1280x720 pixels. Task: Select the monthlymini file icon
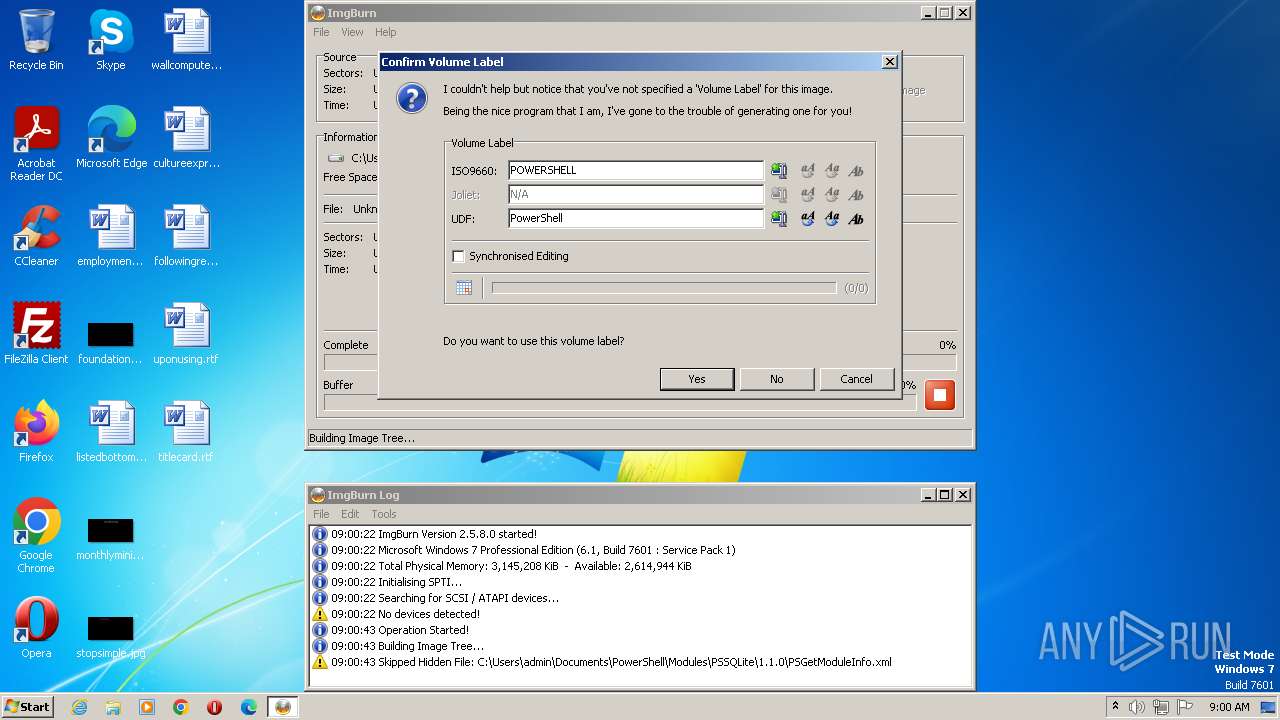point(111,539)
